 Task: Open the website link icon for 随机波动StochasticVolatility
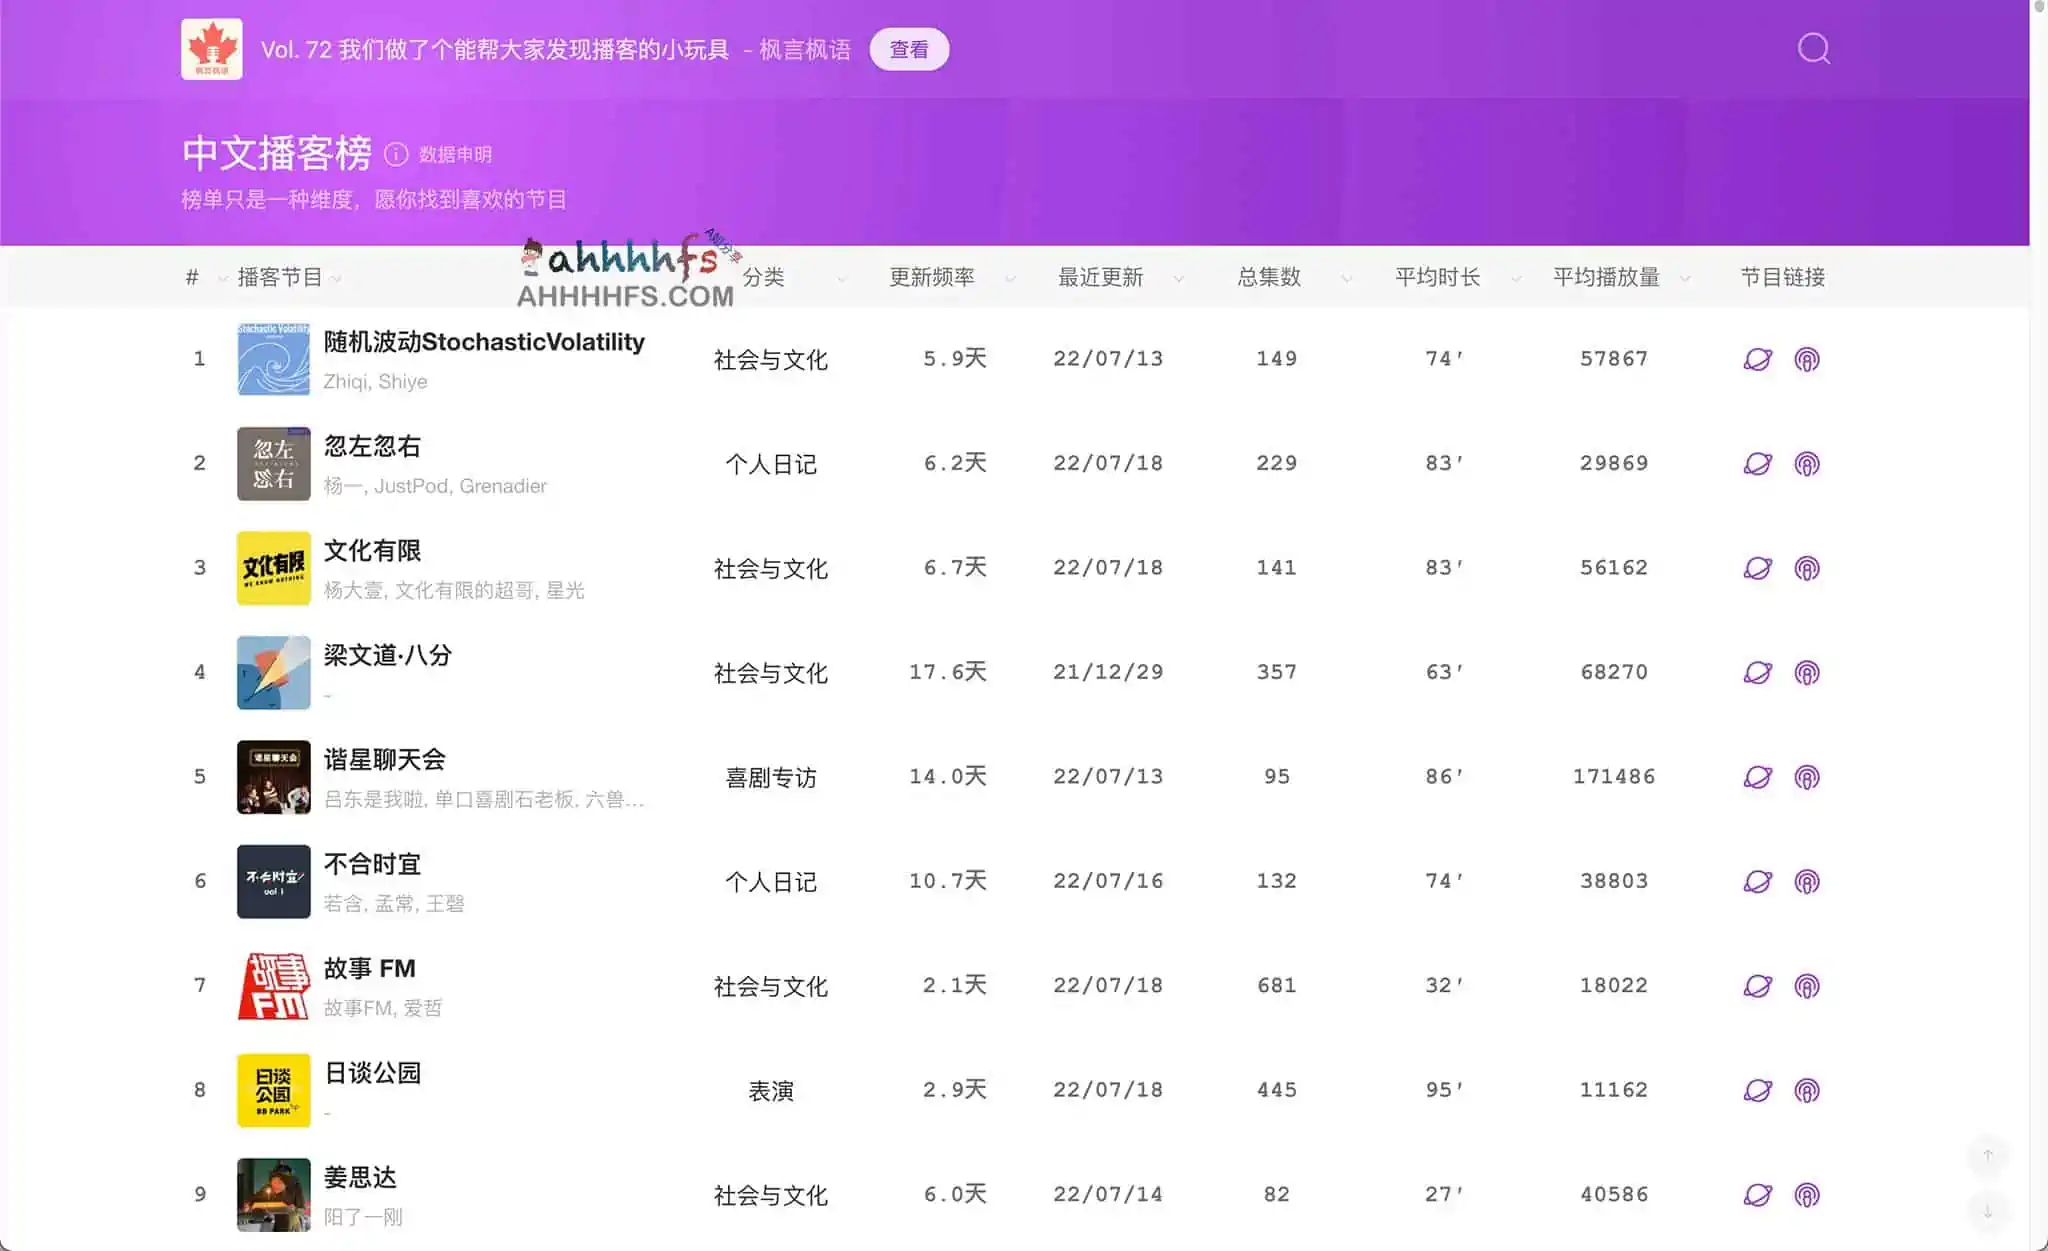[x=1757, y=359]
